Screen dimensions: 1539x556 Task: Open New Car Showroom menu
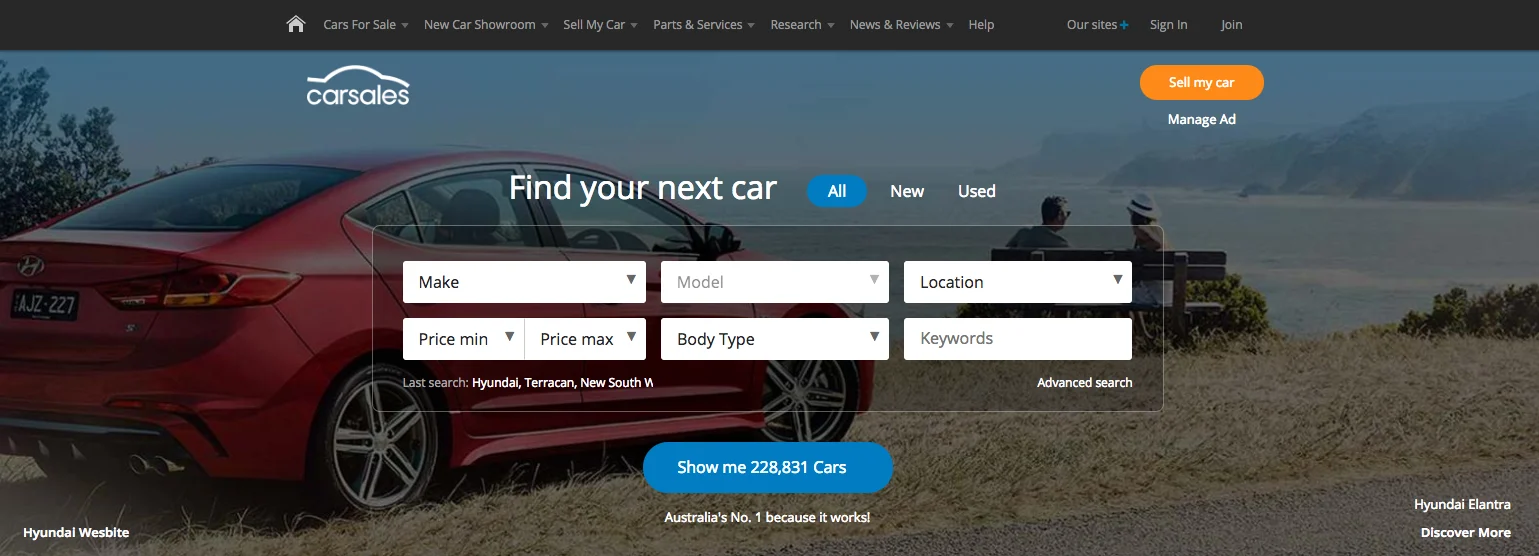coord(486,25)
